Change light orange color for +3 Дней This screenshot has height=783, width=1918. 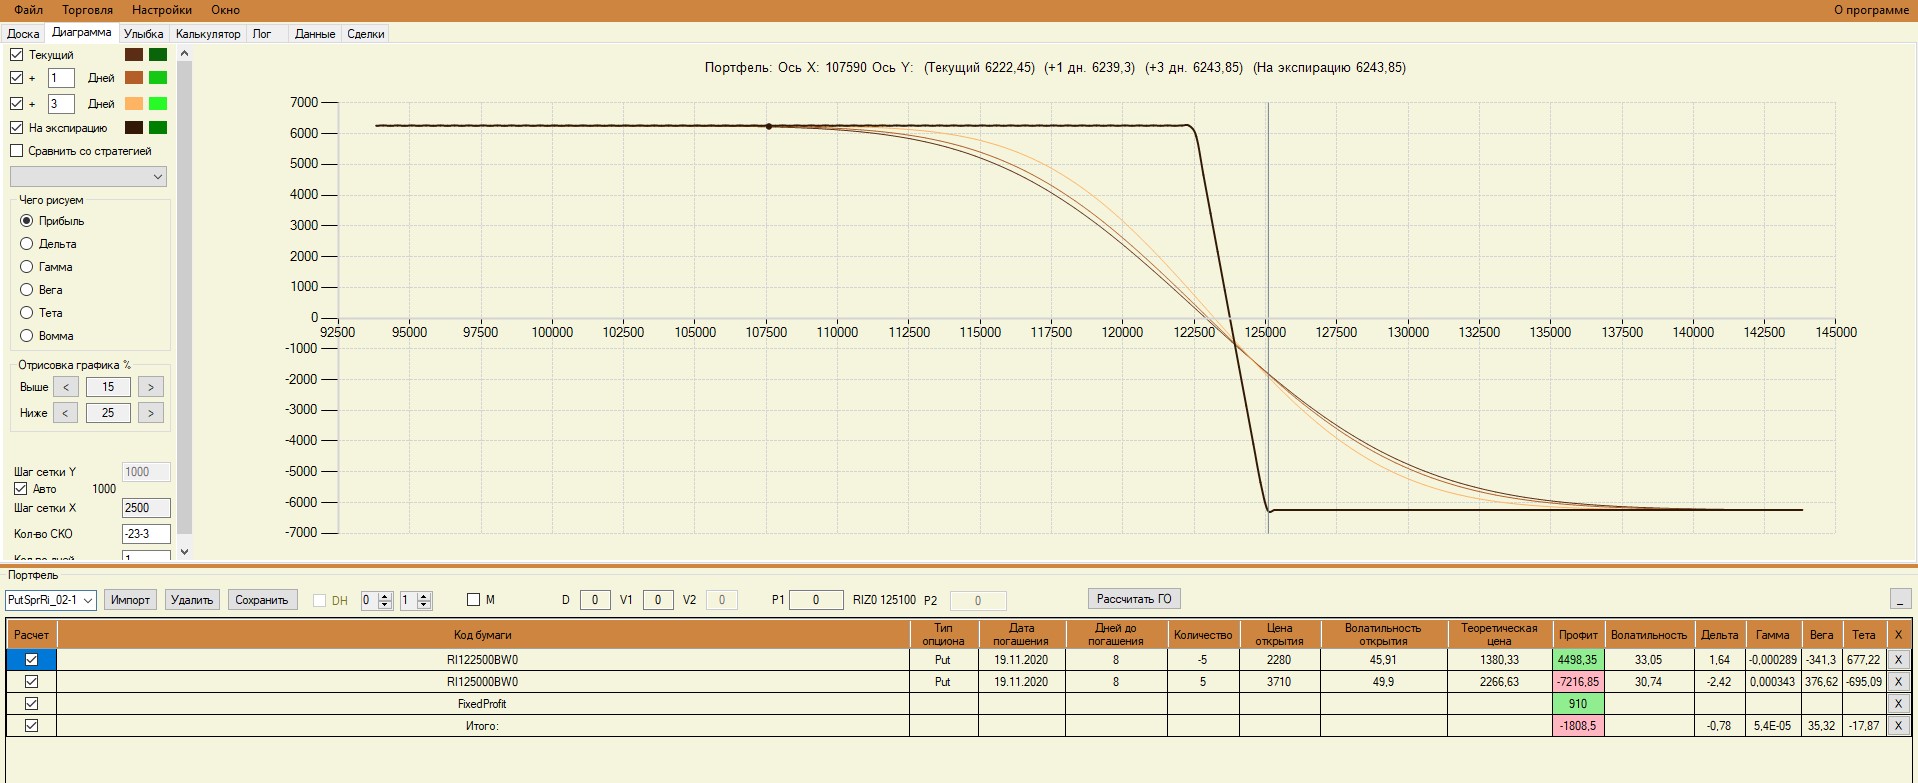134,104
